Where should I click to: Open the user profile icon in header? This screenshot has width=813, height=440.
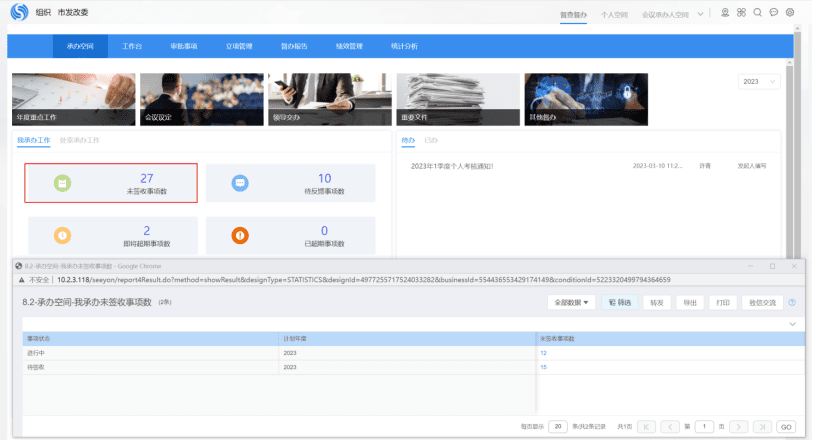[725, 12]
